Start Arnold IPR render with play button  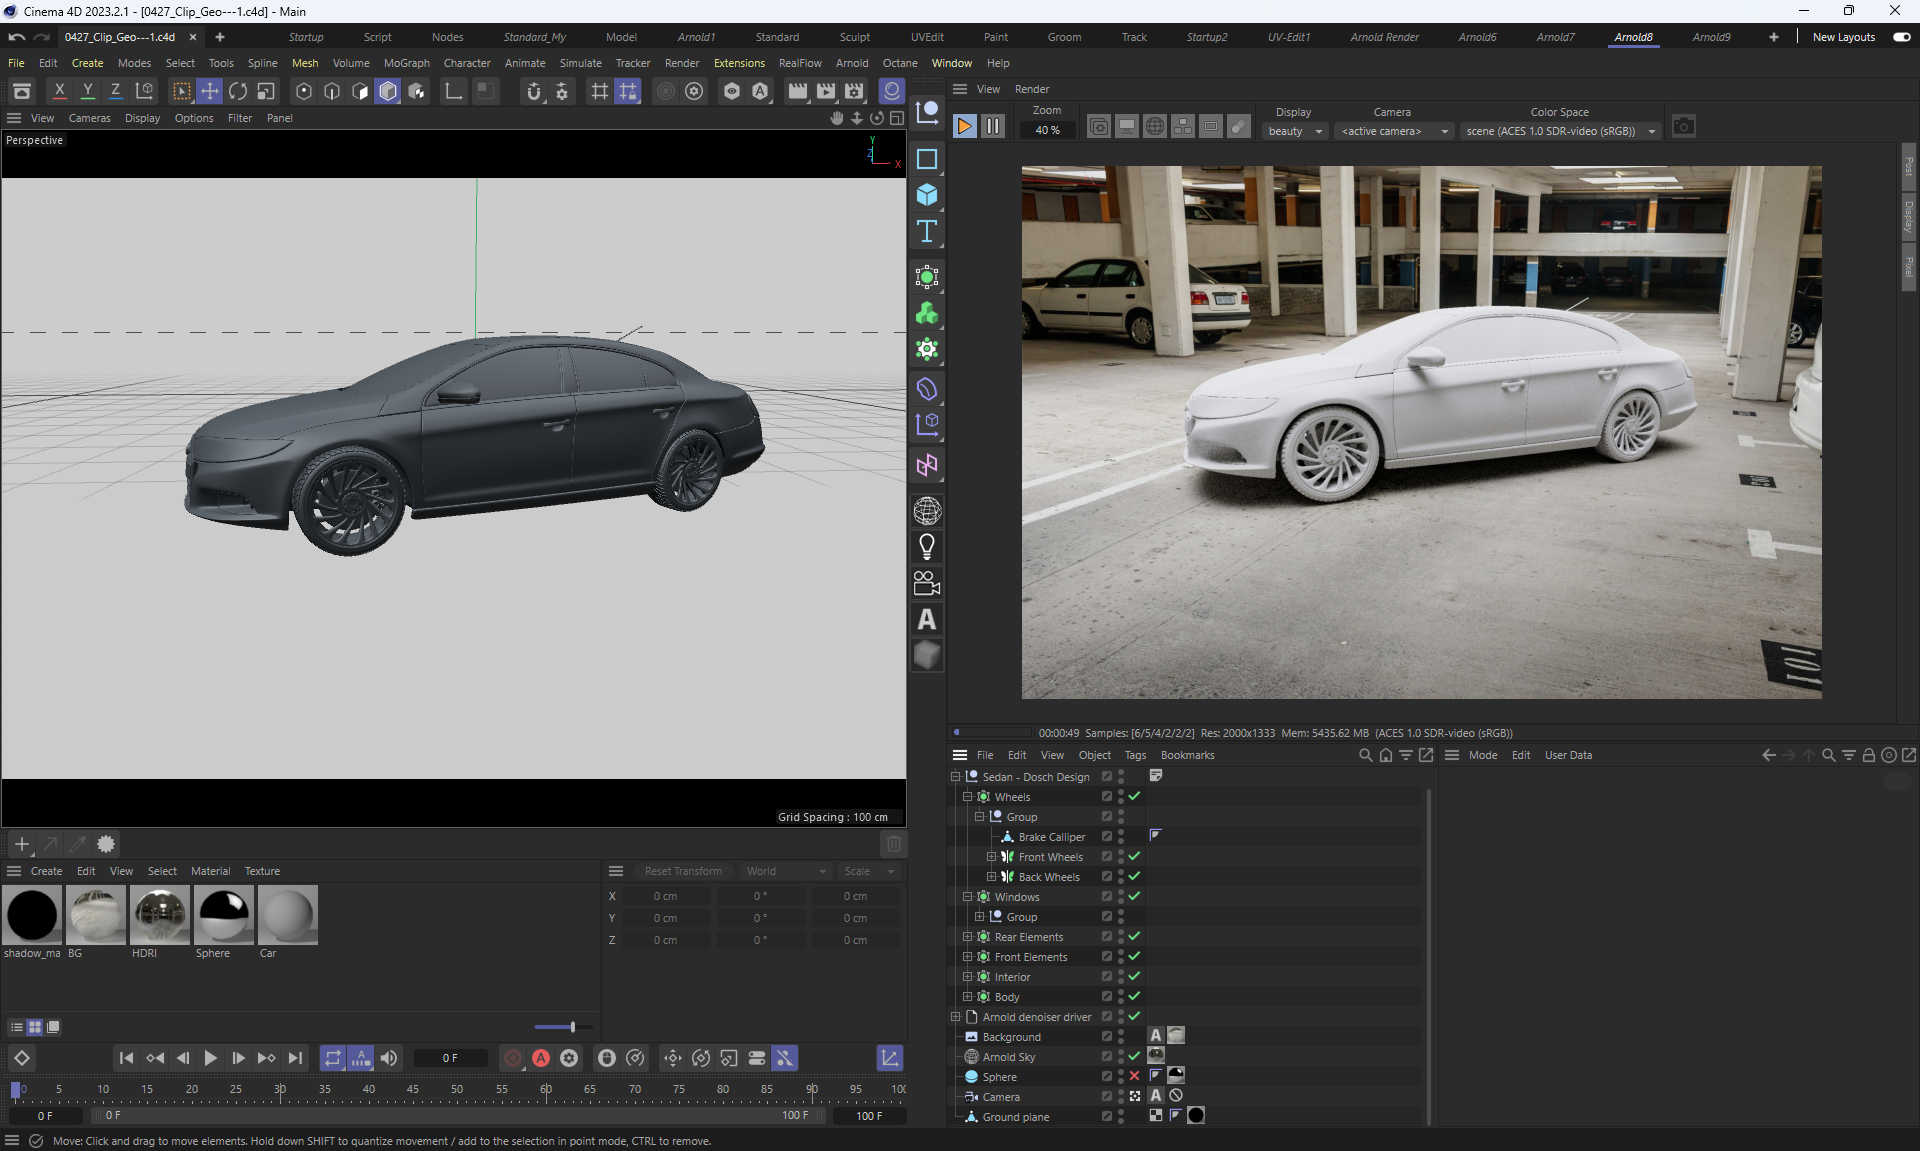(x=964, y=127)
